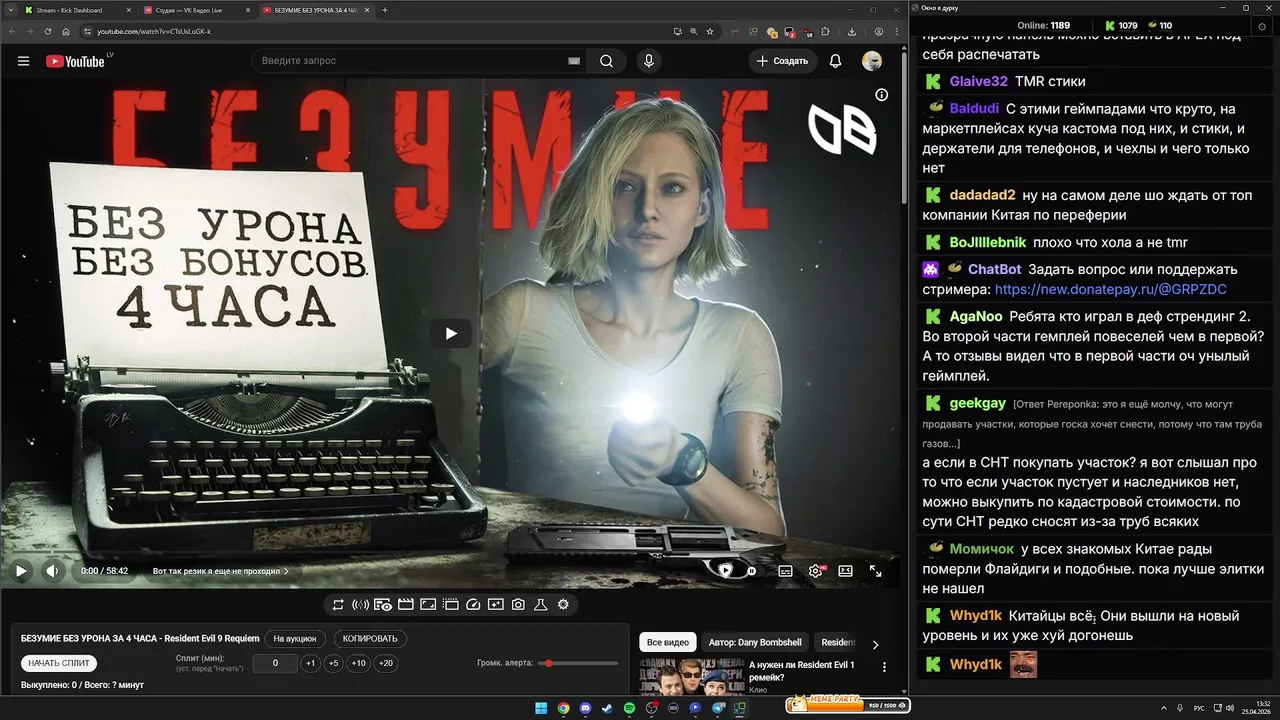Screen dimensions: 1280x720
Task: Bookmark this page with the star
Action: point(710,32)
